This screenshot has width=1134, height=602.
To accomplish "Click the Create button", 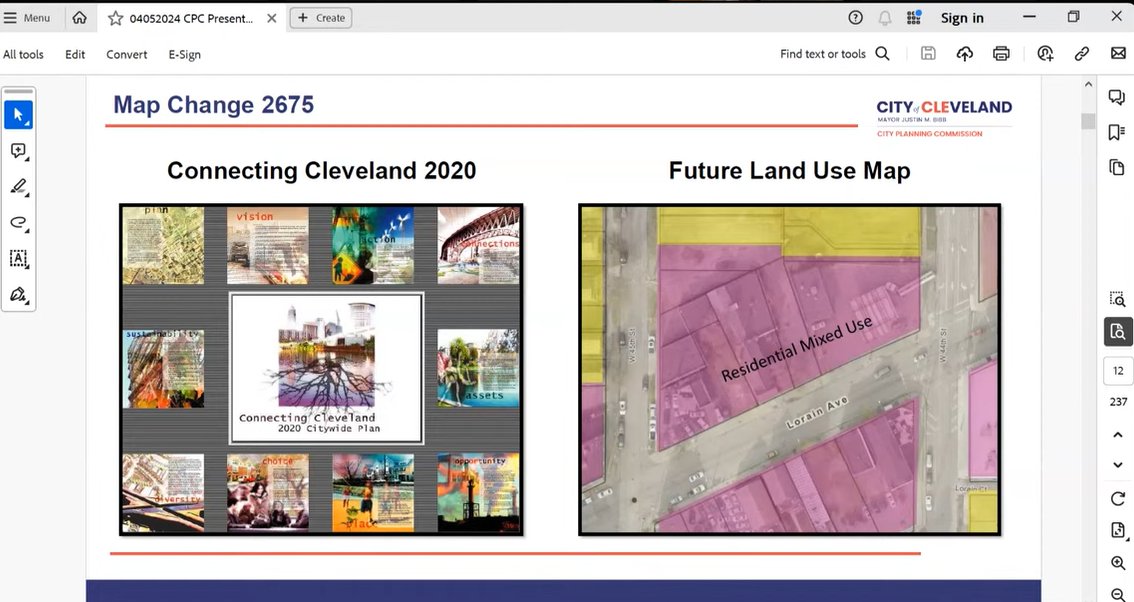I will [321, 18].
